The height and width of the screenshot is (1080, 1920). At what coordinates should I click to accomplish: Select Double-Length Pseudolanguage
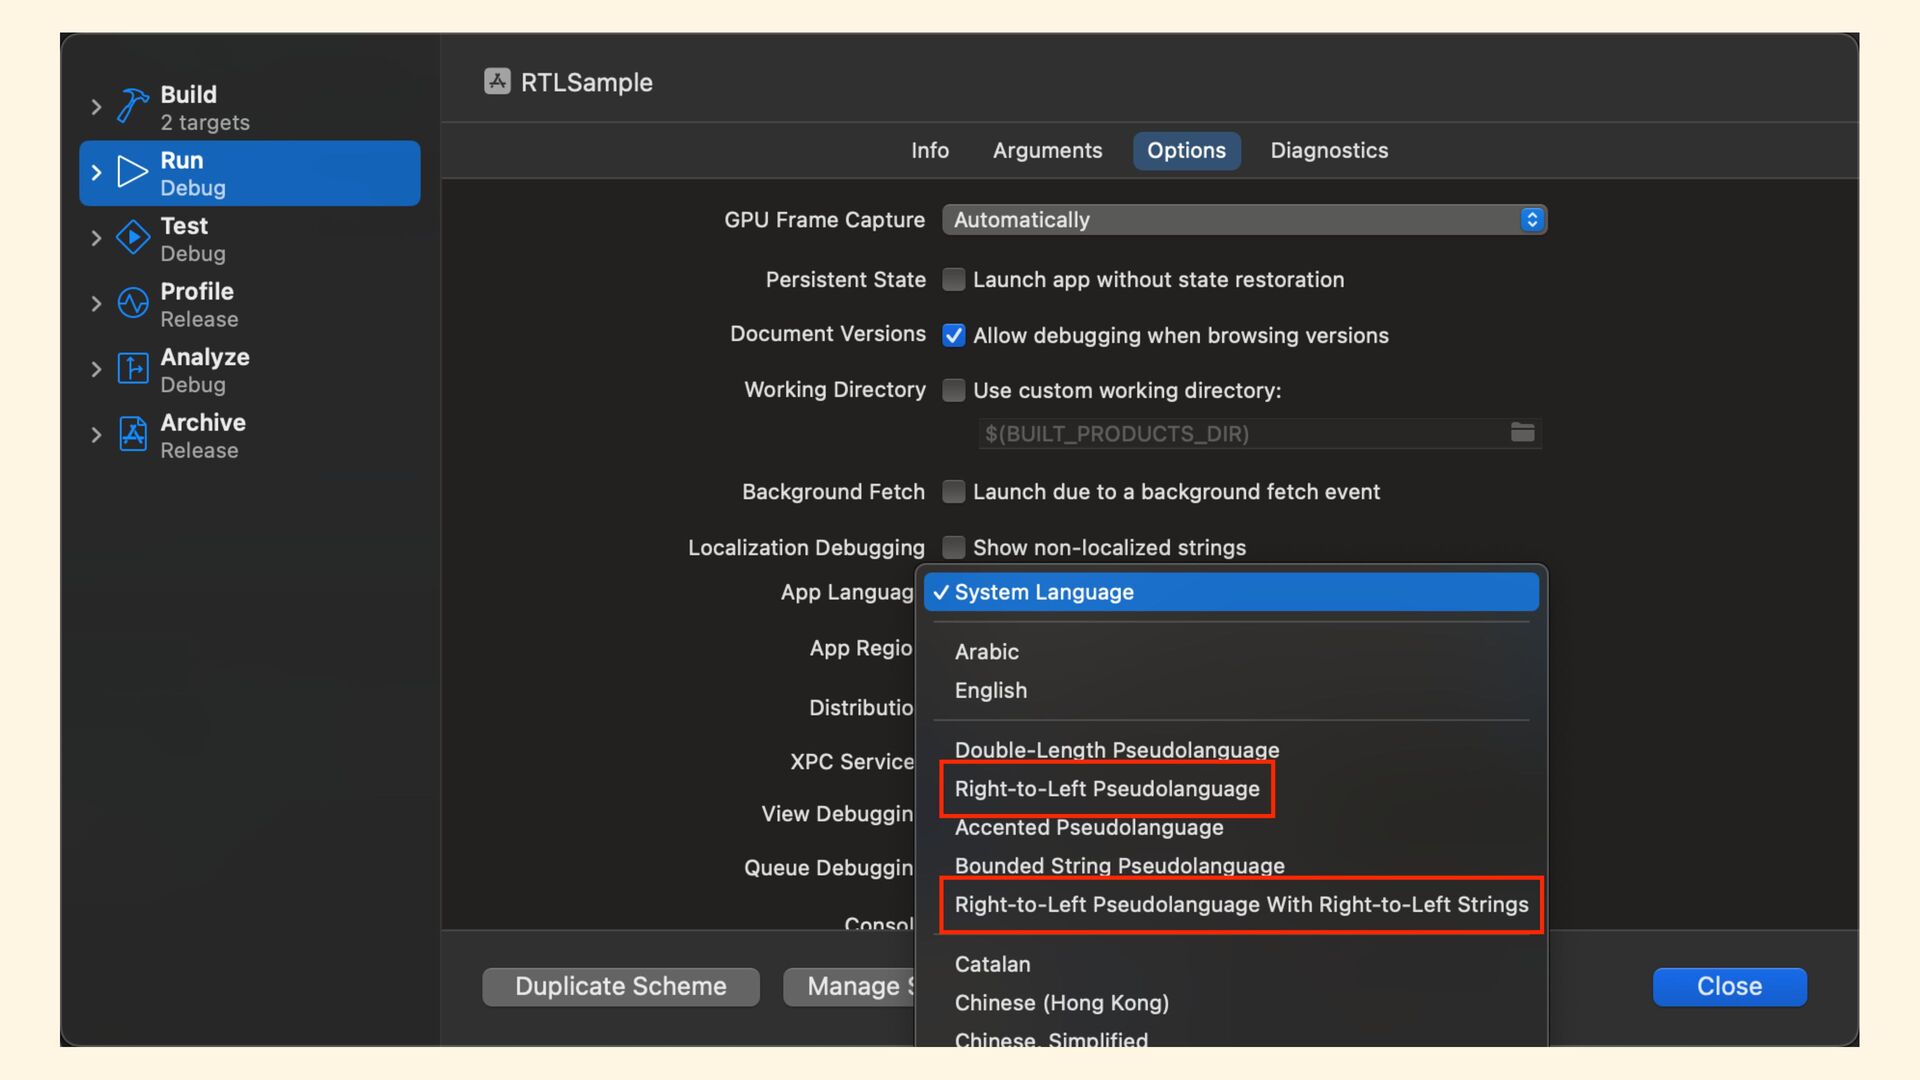point(1231,750)
